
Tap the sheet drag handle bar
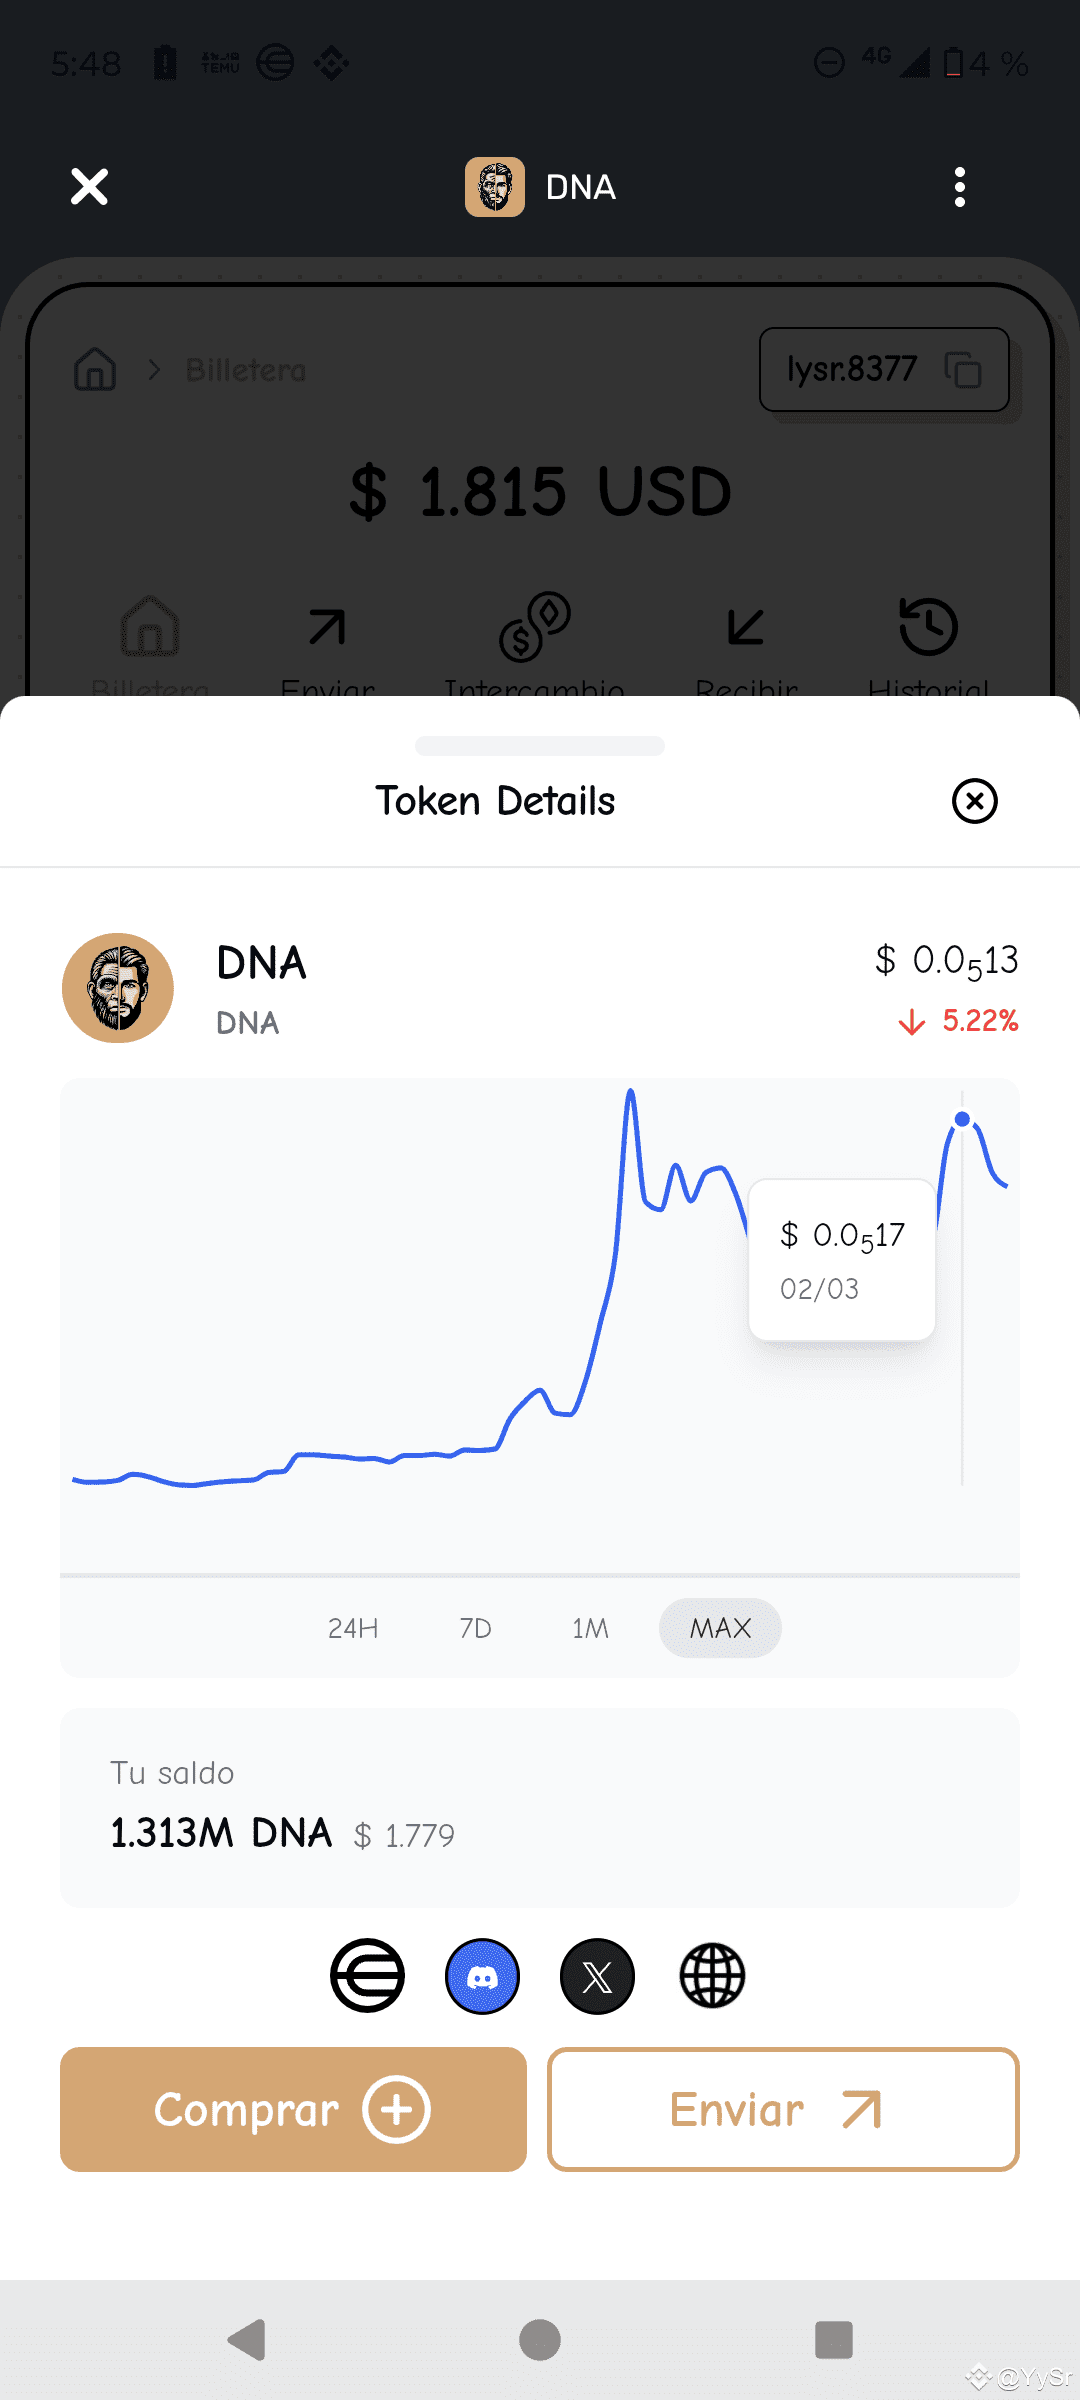tap(540, 746)
